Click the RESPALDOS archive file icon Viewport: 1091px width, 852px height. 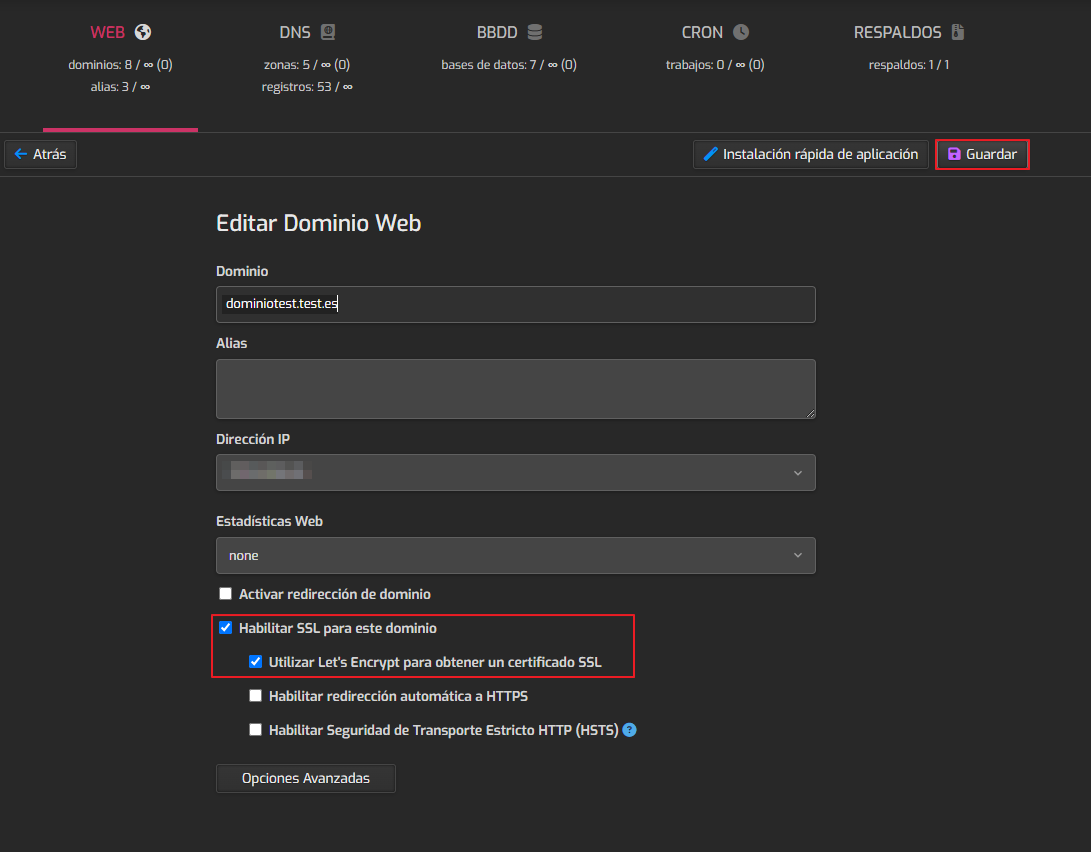[x=958, y=32]
